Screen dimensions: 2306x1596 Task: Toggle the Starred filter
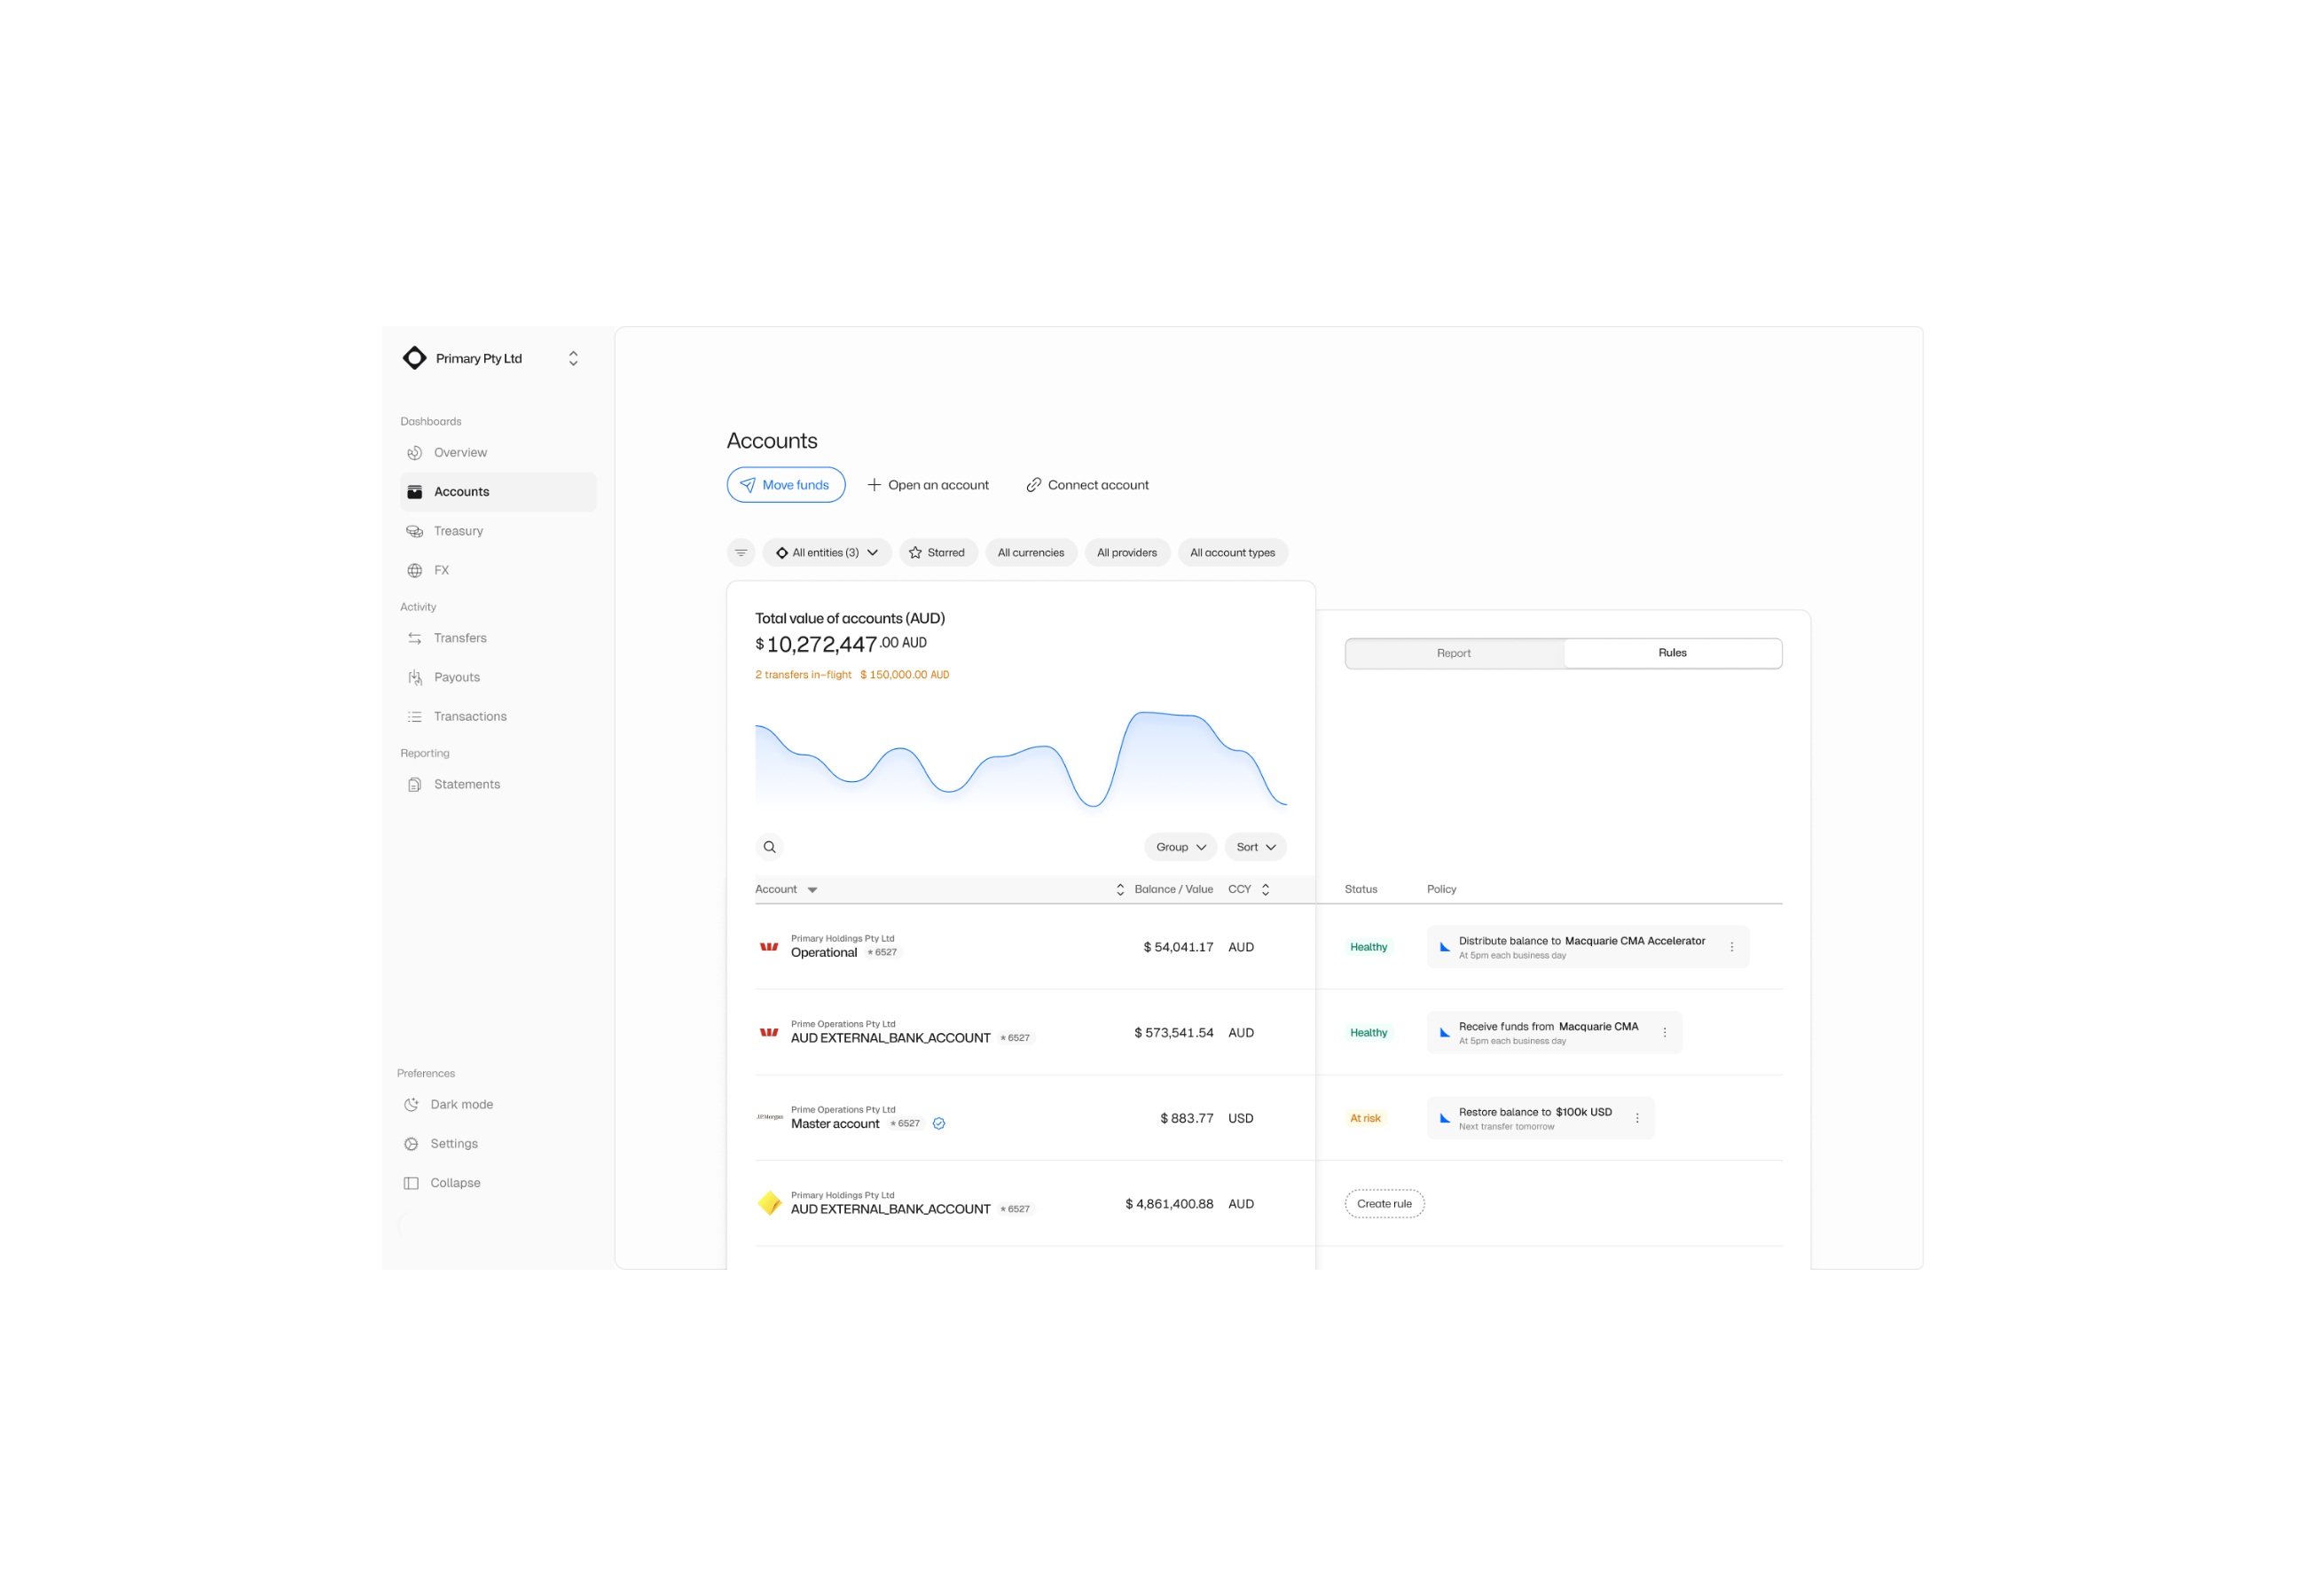937,552
